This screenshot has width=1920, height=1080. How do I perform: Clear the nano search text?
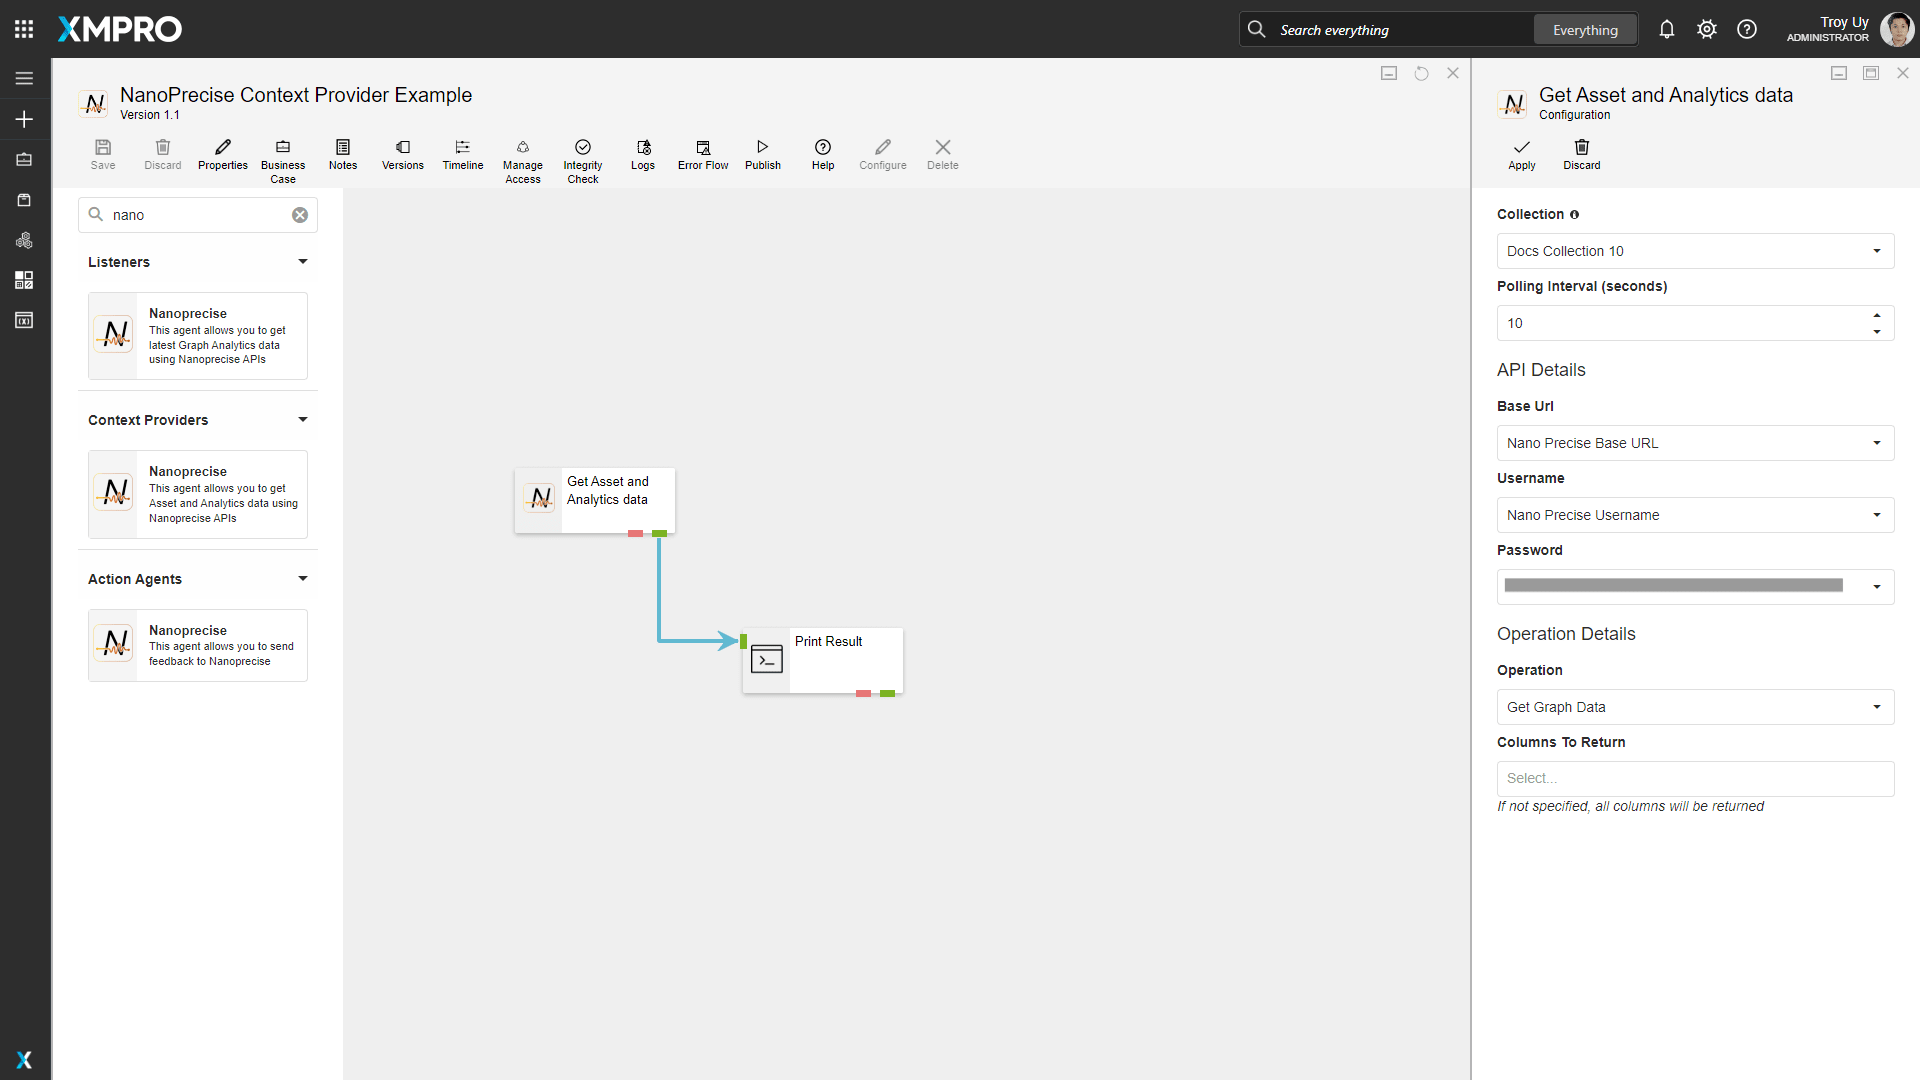click(x=300, y=215)
